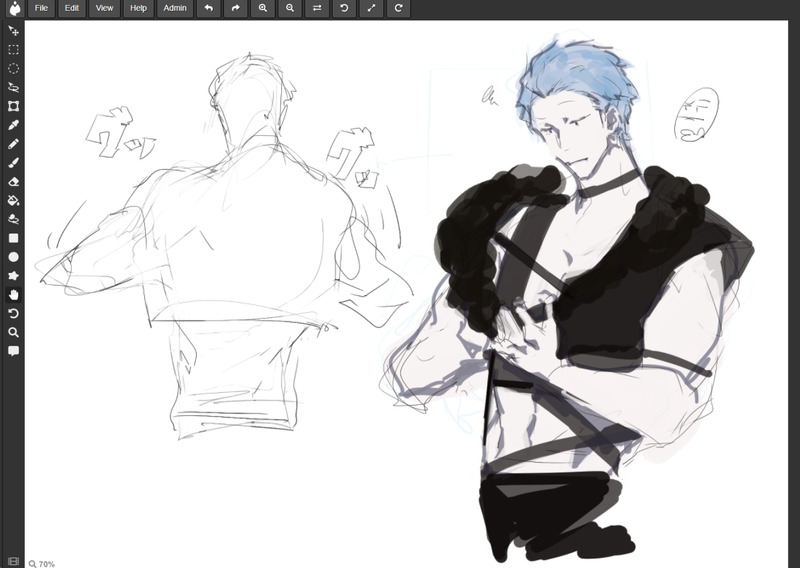Select the Elliptical selection tool

pos(14,68)
